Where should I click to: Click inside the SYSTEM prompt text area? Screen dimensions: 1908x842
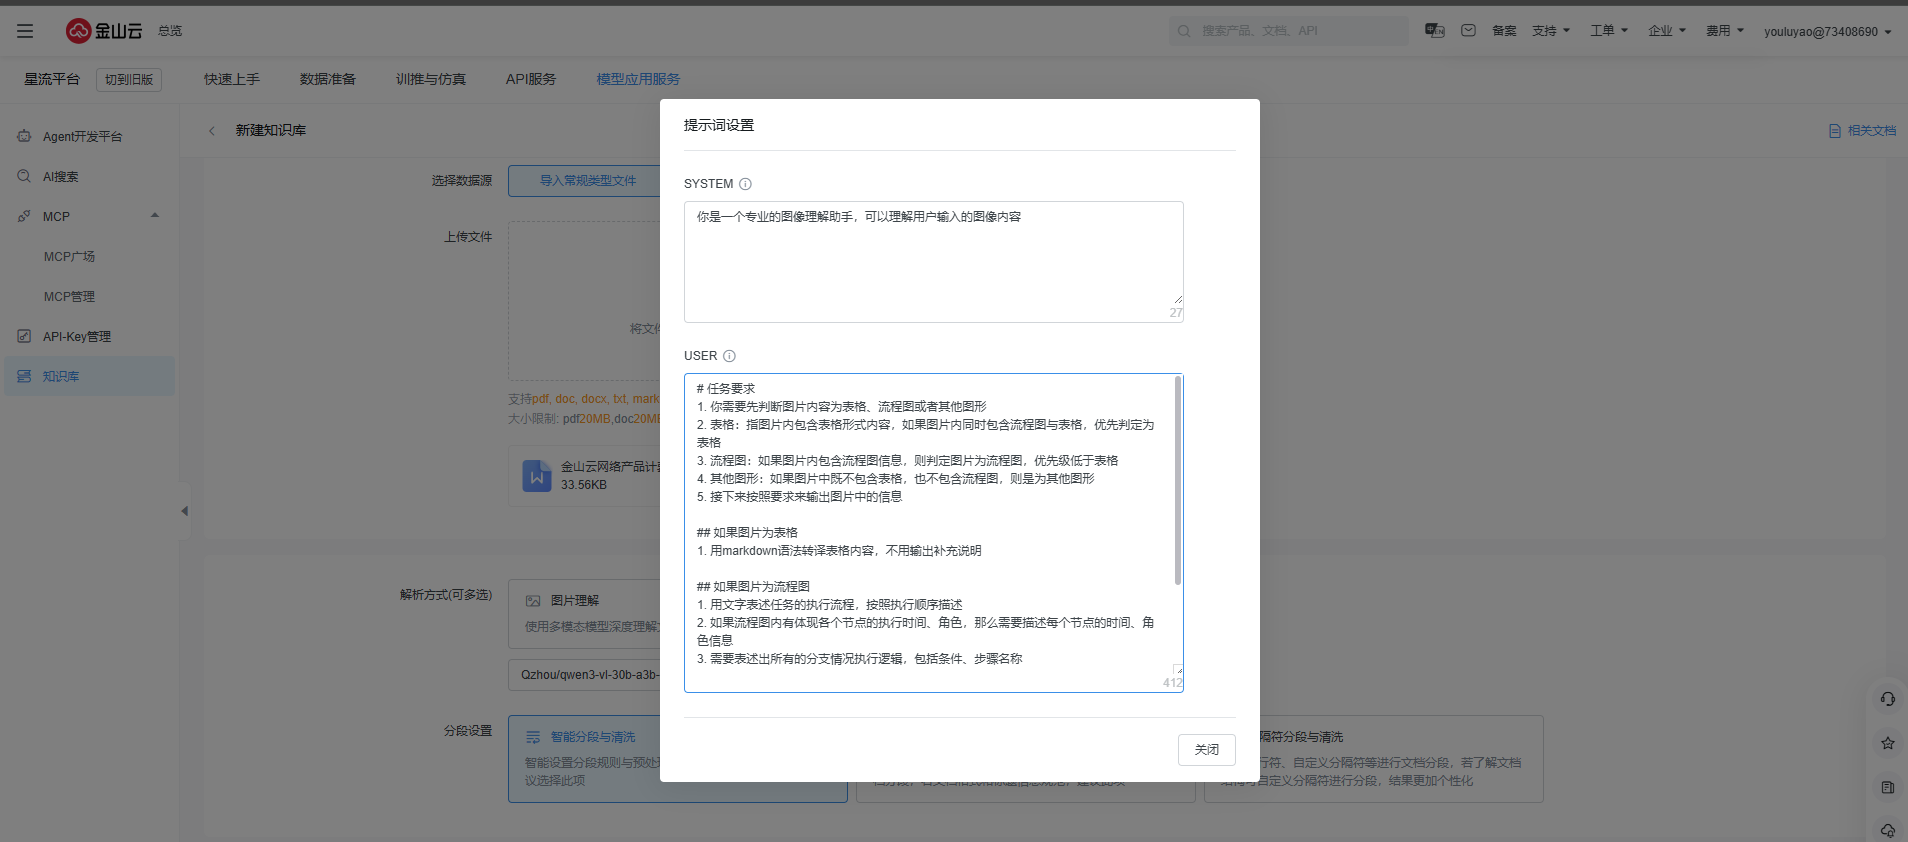[932, 260]
